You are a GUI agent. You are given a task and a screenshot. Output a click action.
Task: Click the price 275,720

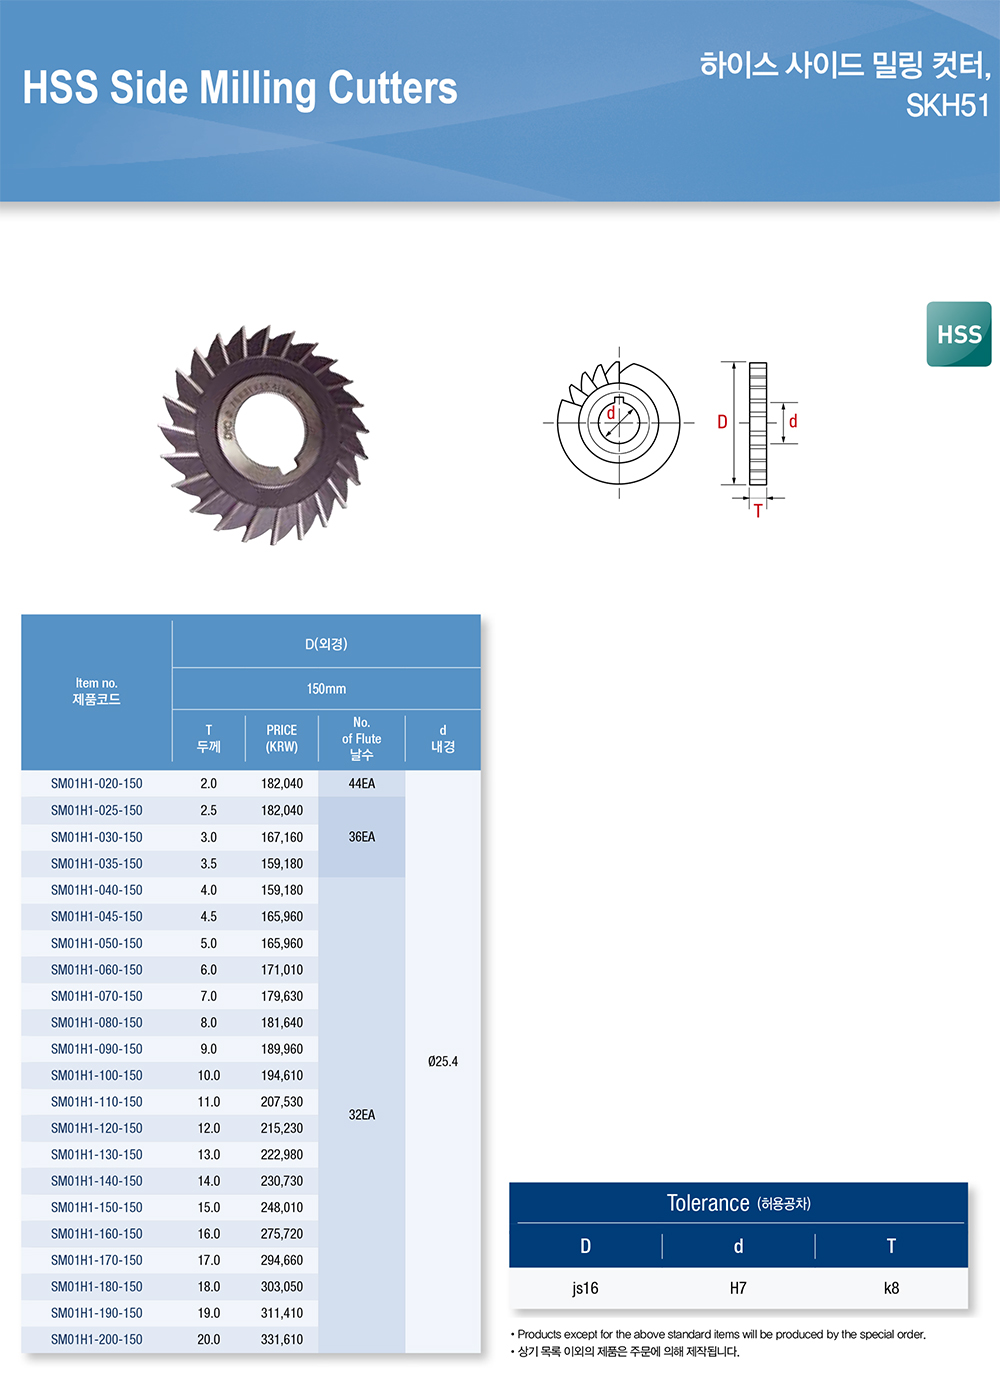coord(282,1234)
